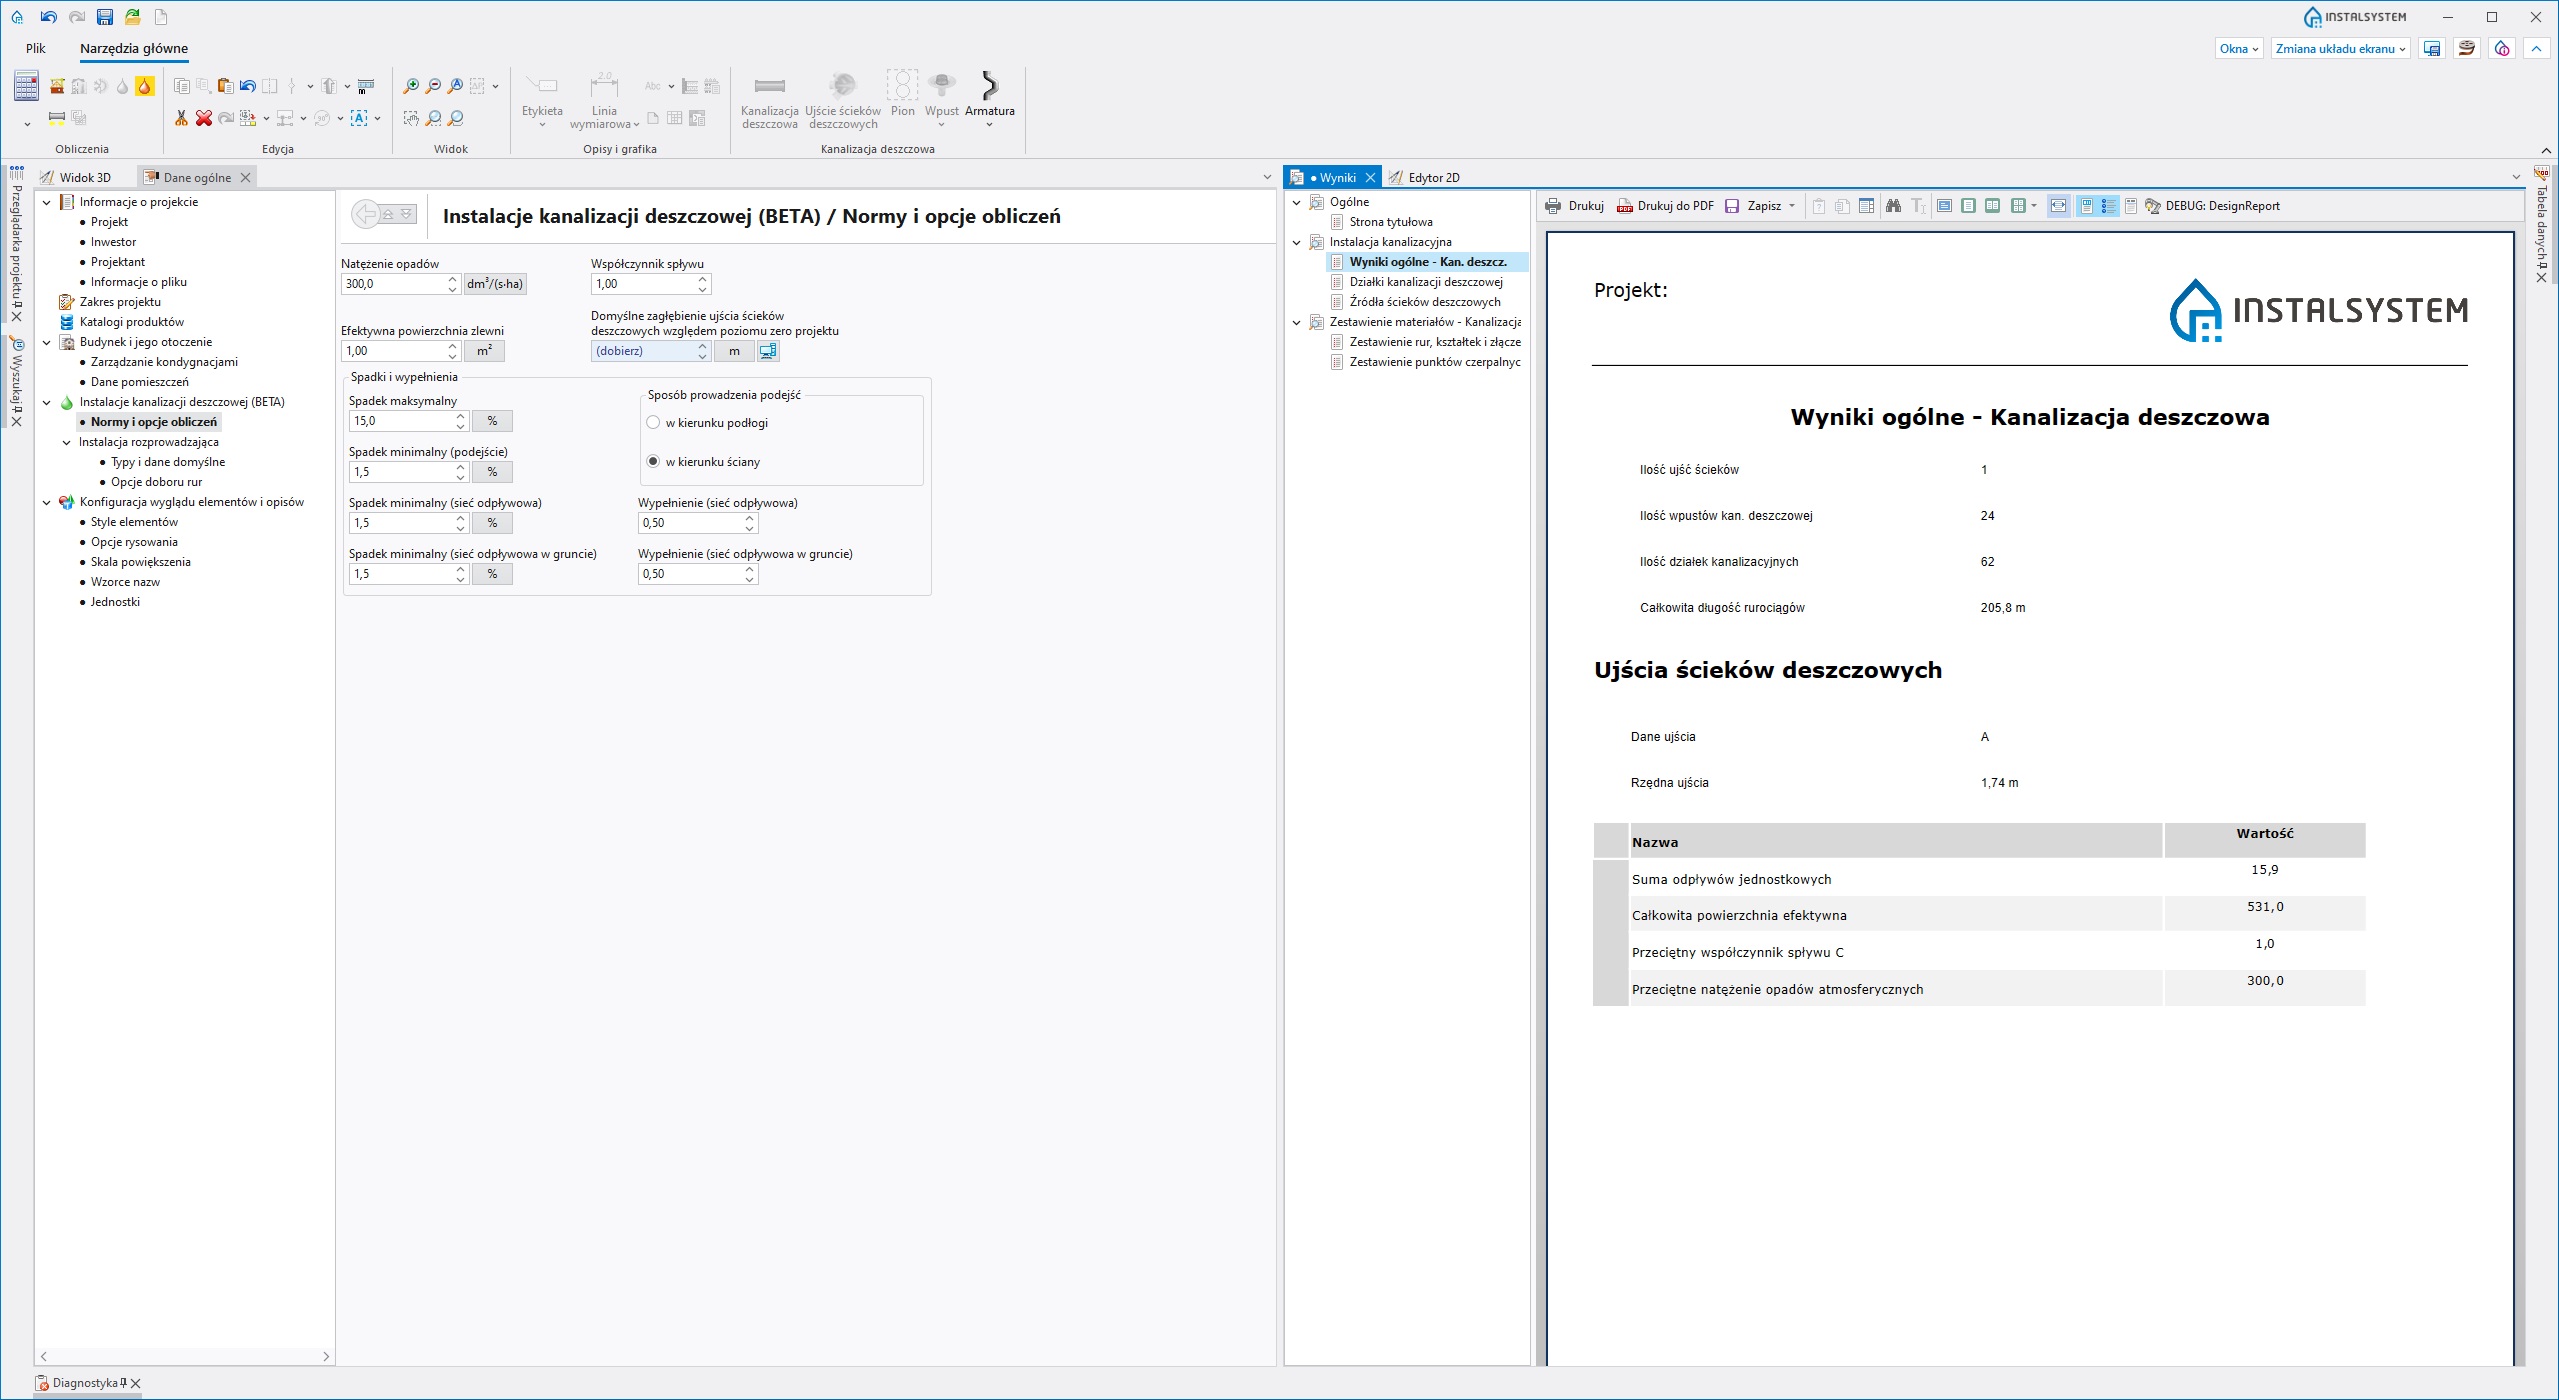Click the scissors cut icon

pos(181,118)
